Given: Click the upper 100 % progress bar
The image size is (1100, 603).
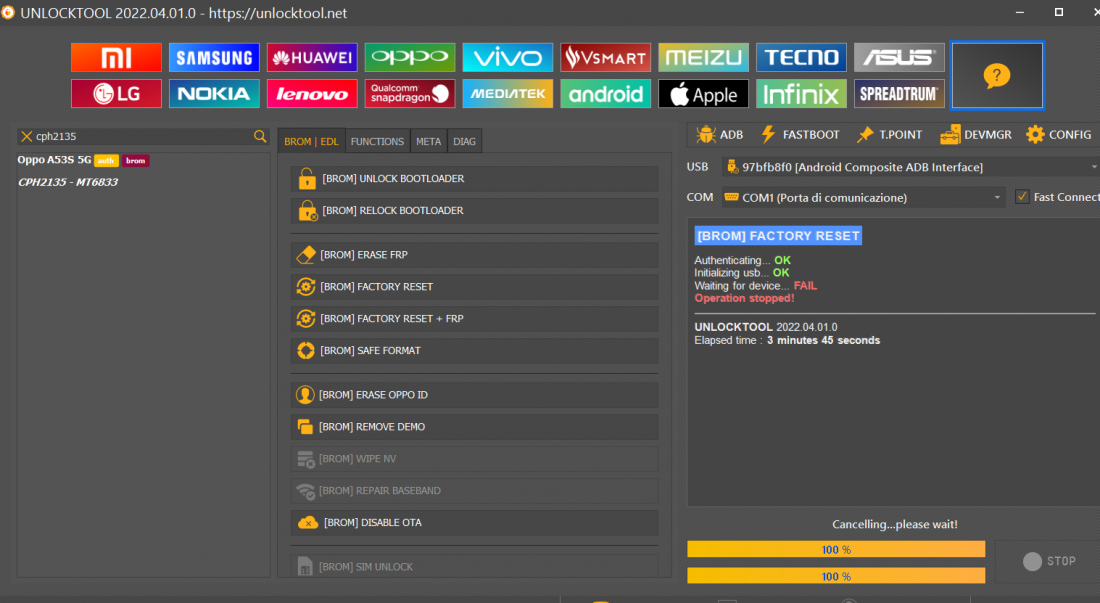Looking at the screenshot, I should [x=836, y=549].
